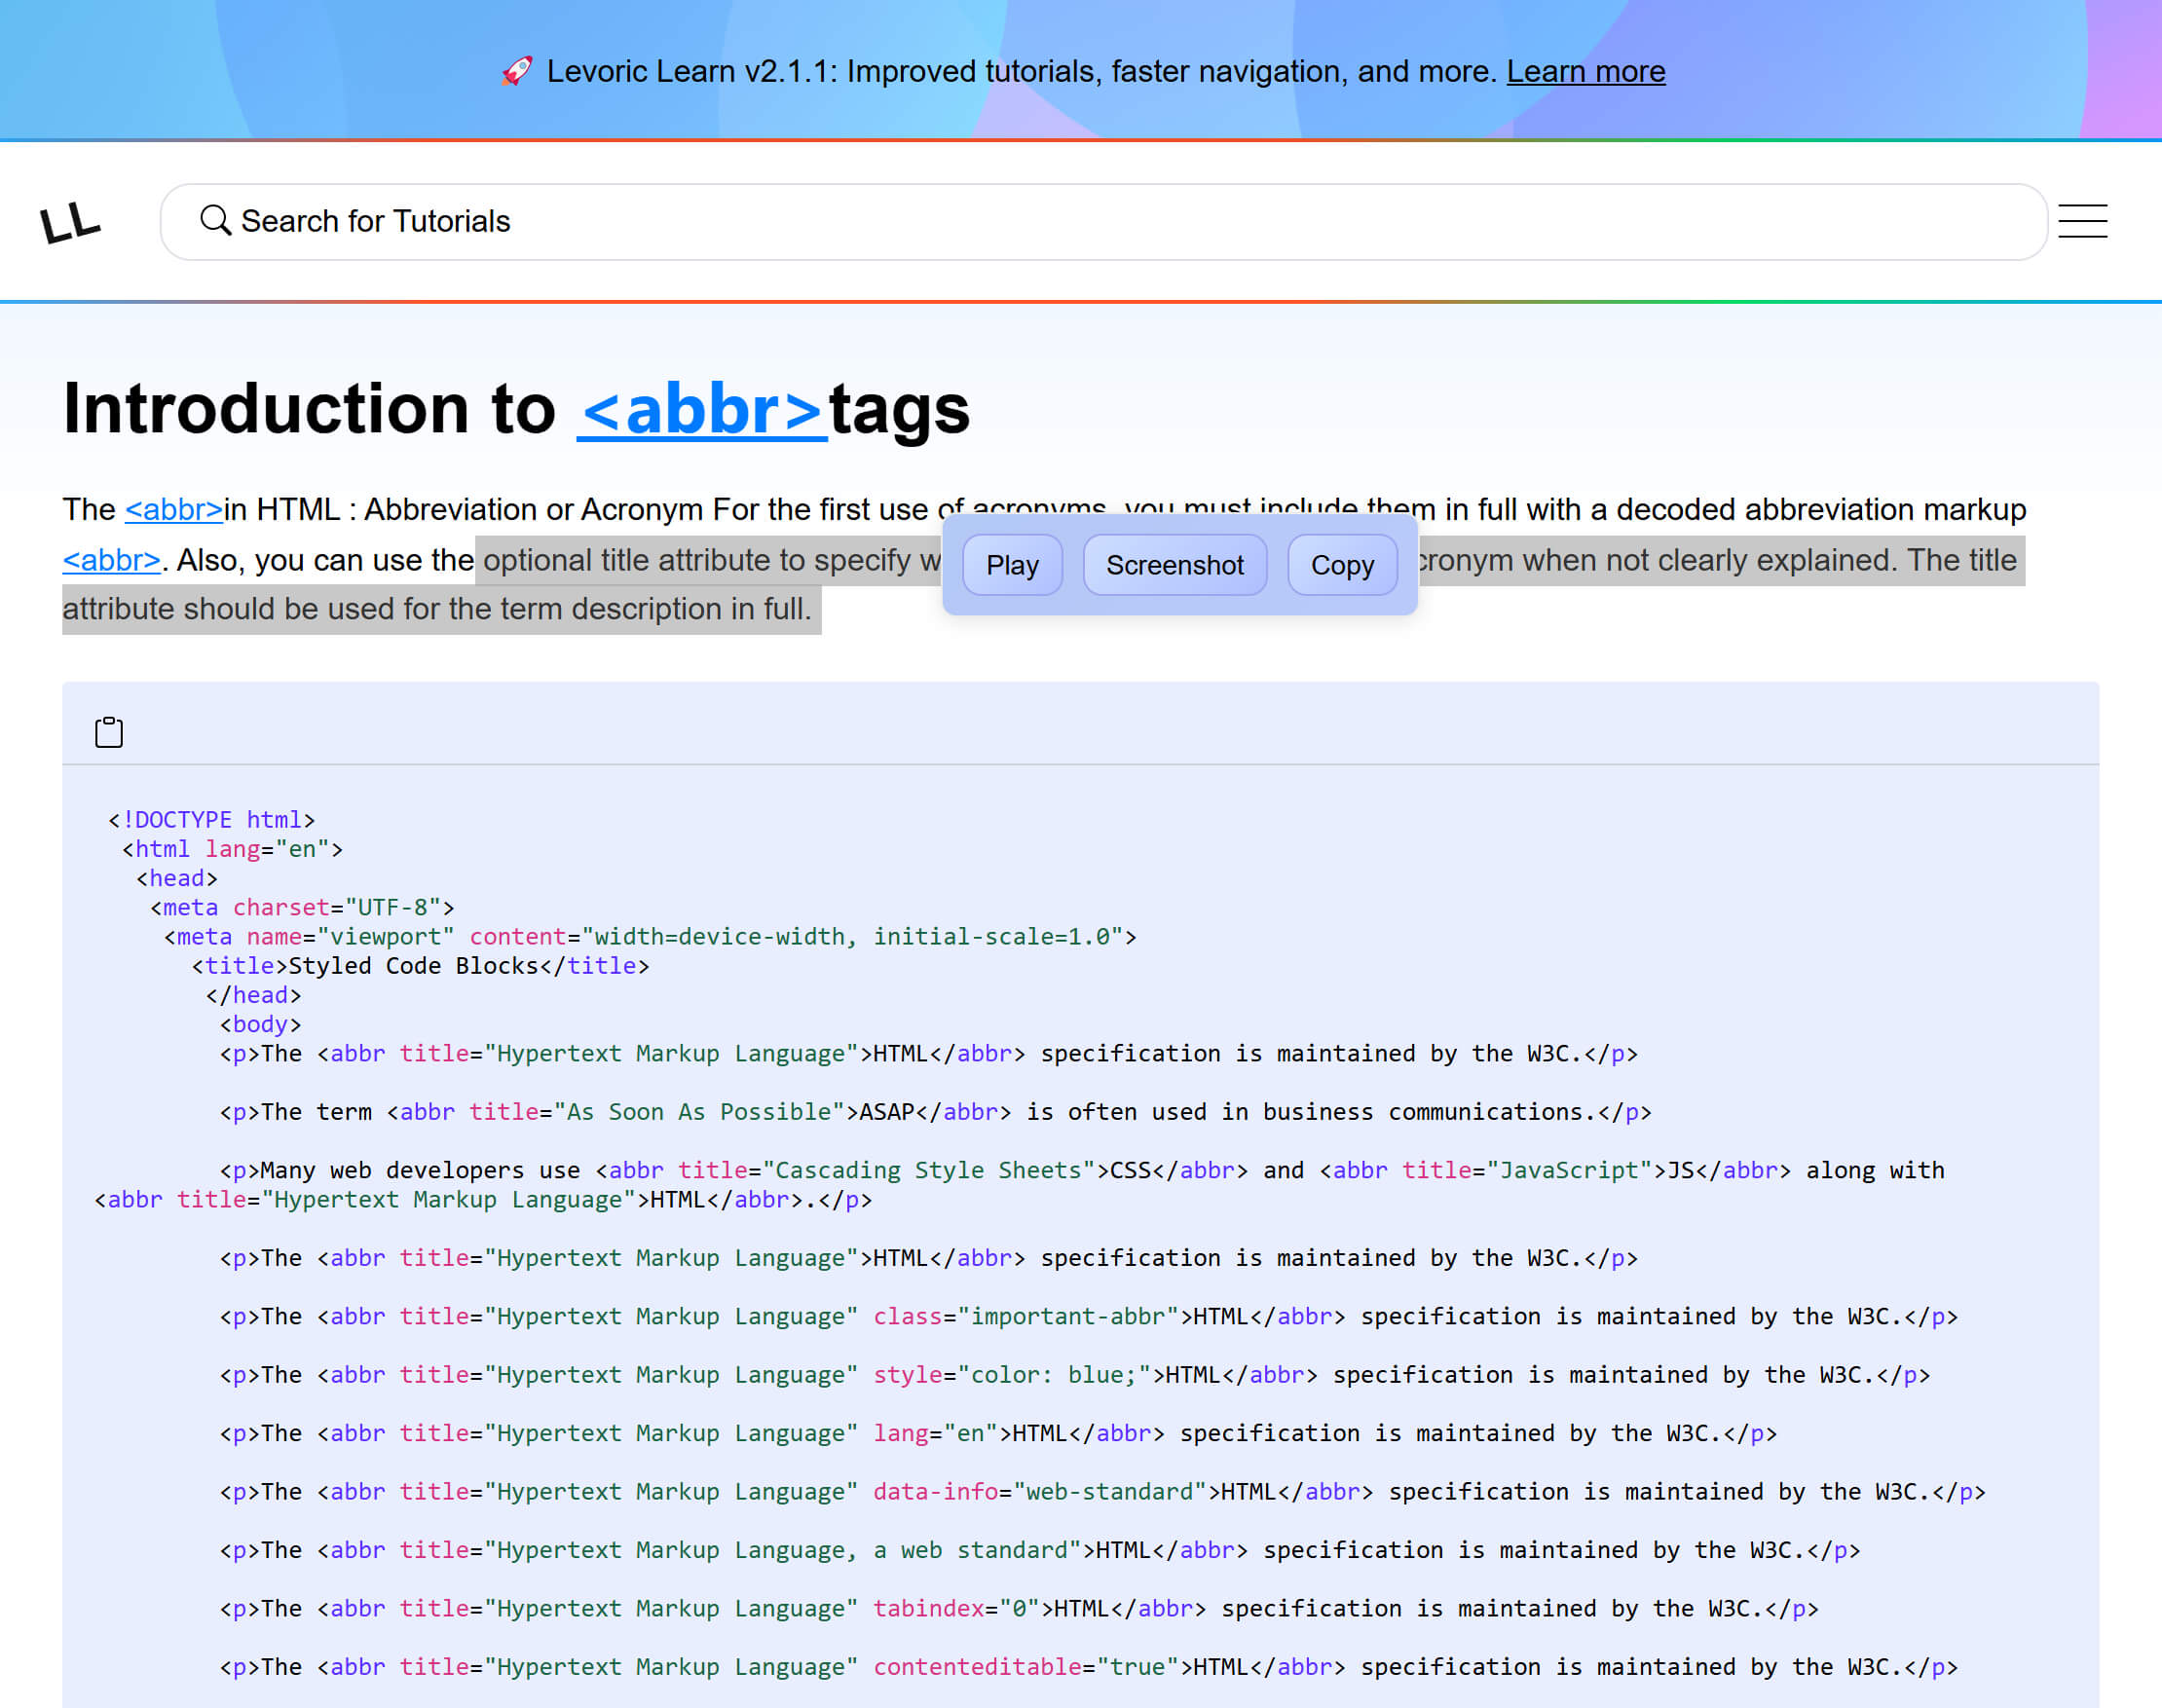The image size is (2162, 1708).
Task: Click the tabindex="0" code line
Action: [1018, 1608]
